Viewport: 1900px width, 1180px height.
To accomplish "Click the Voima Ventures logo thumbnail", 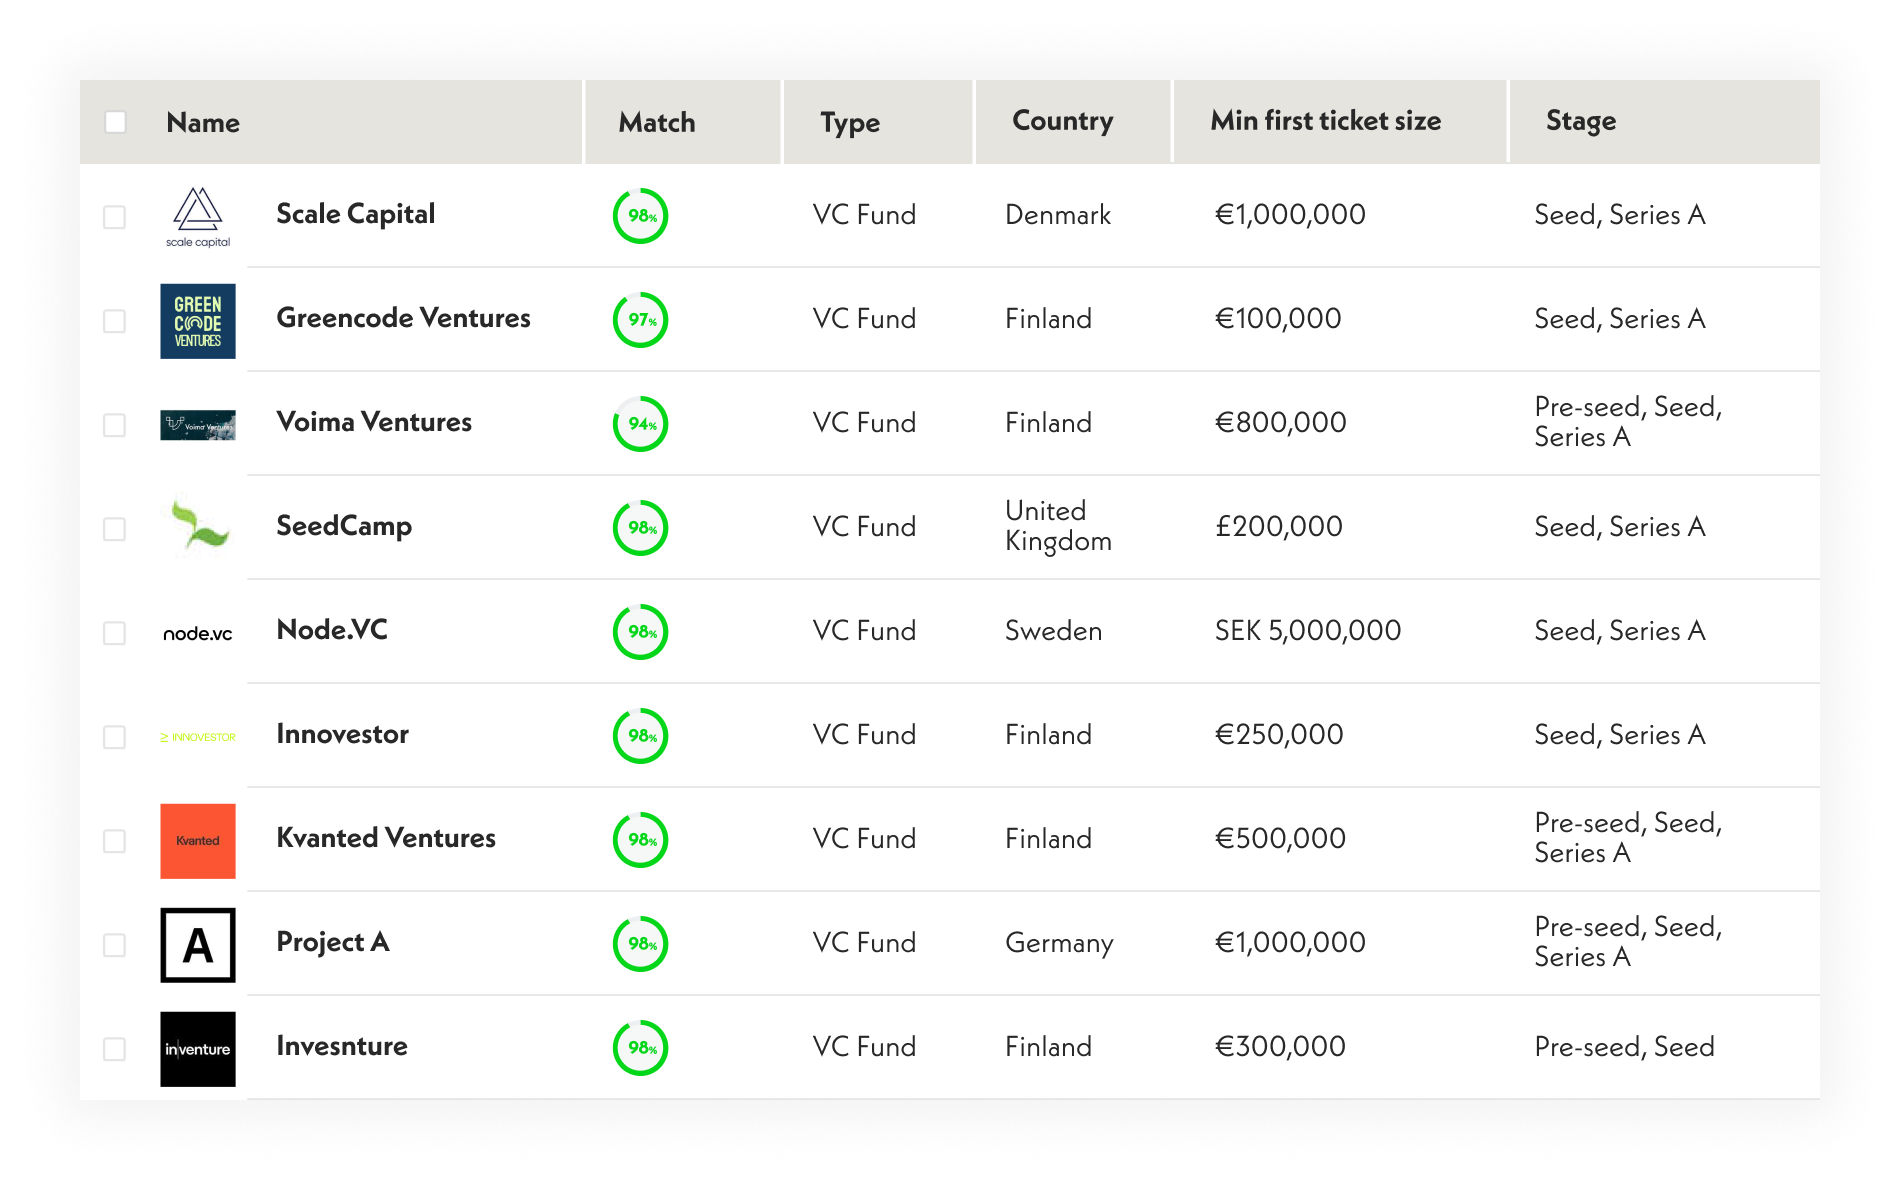I will pyautogui.click(x=198, y=425).
